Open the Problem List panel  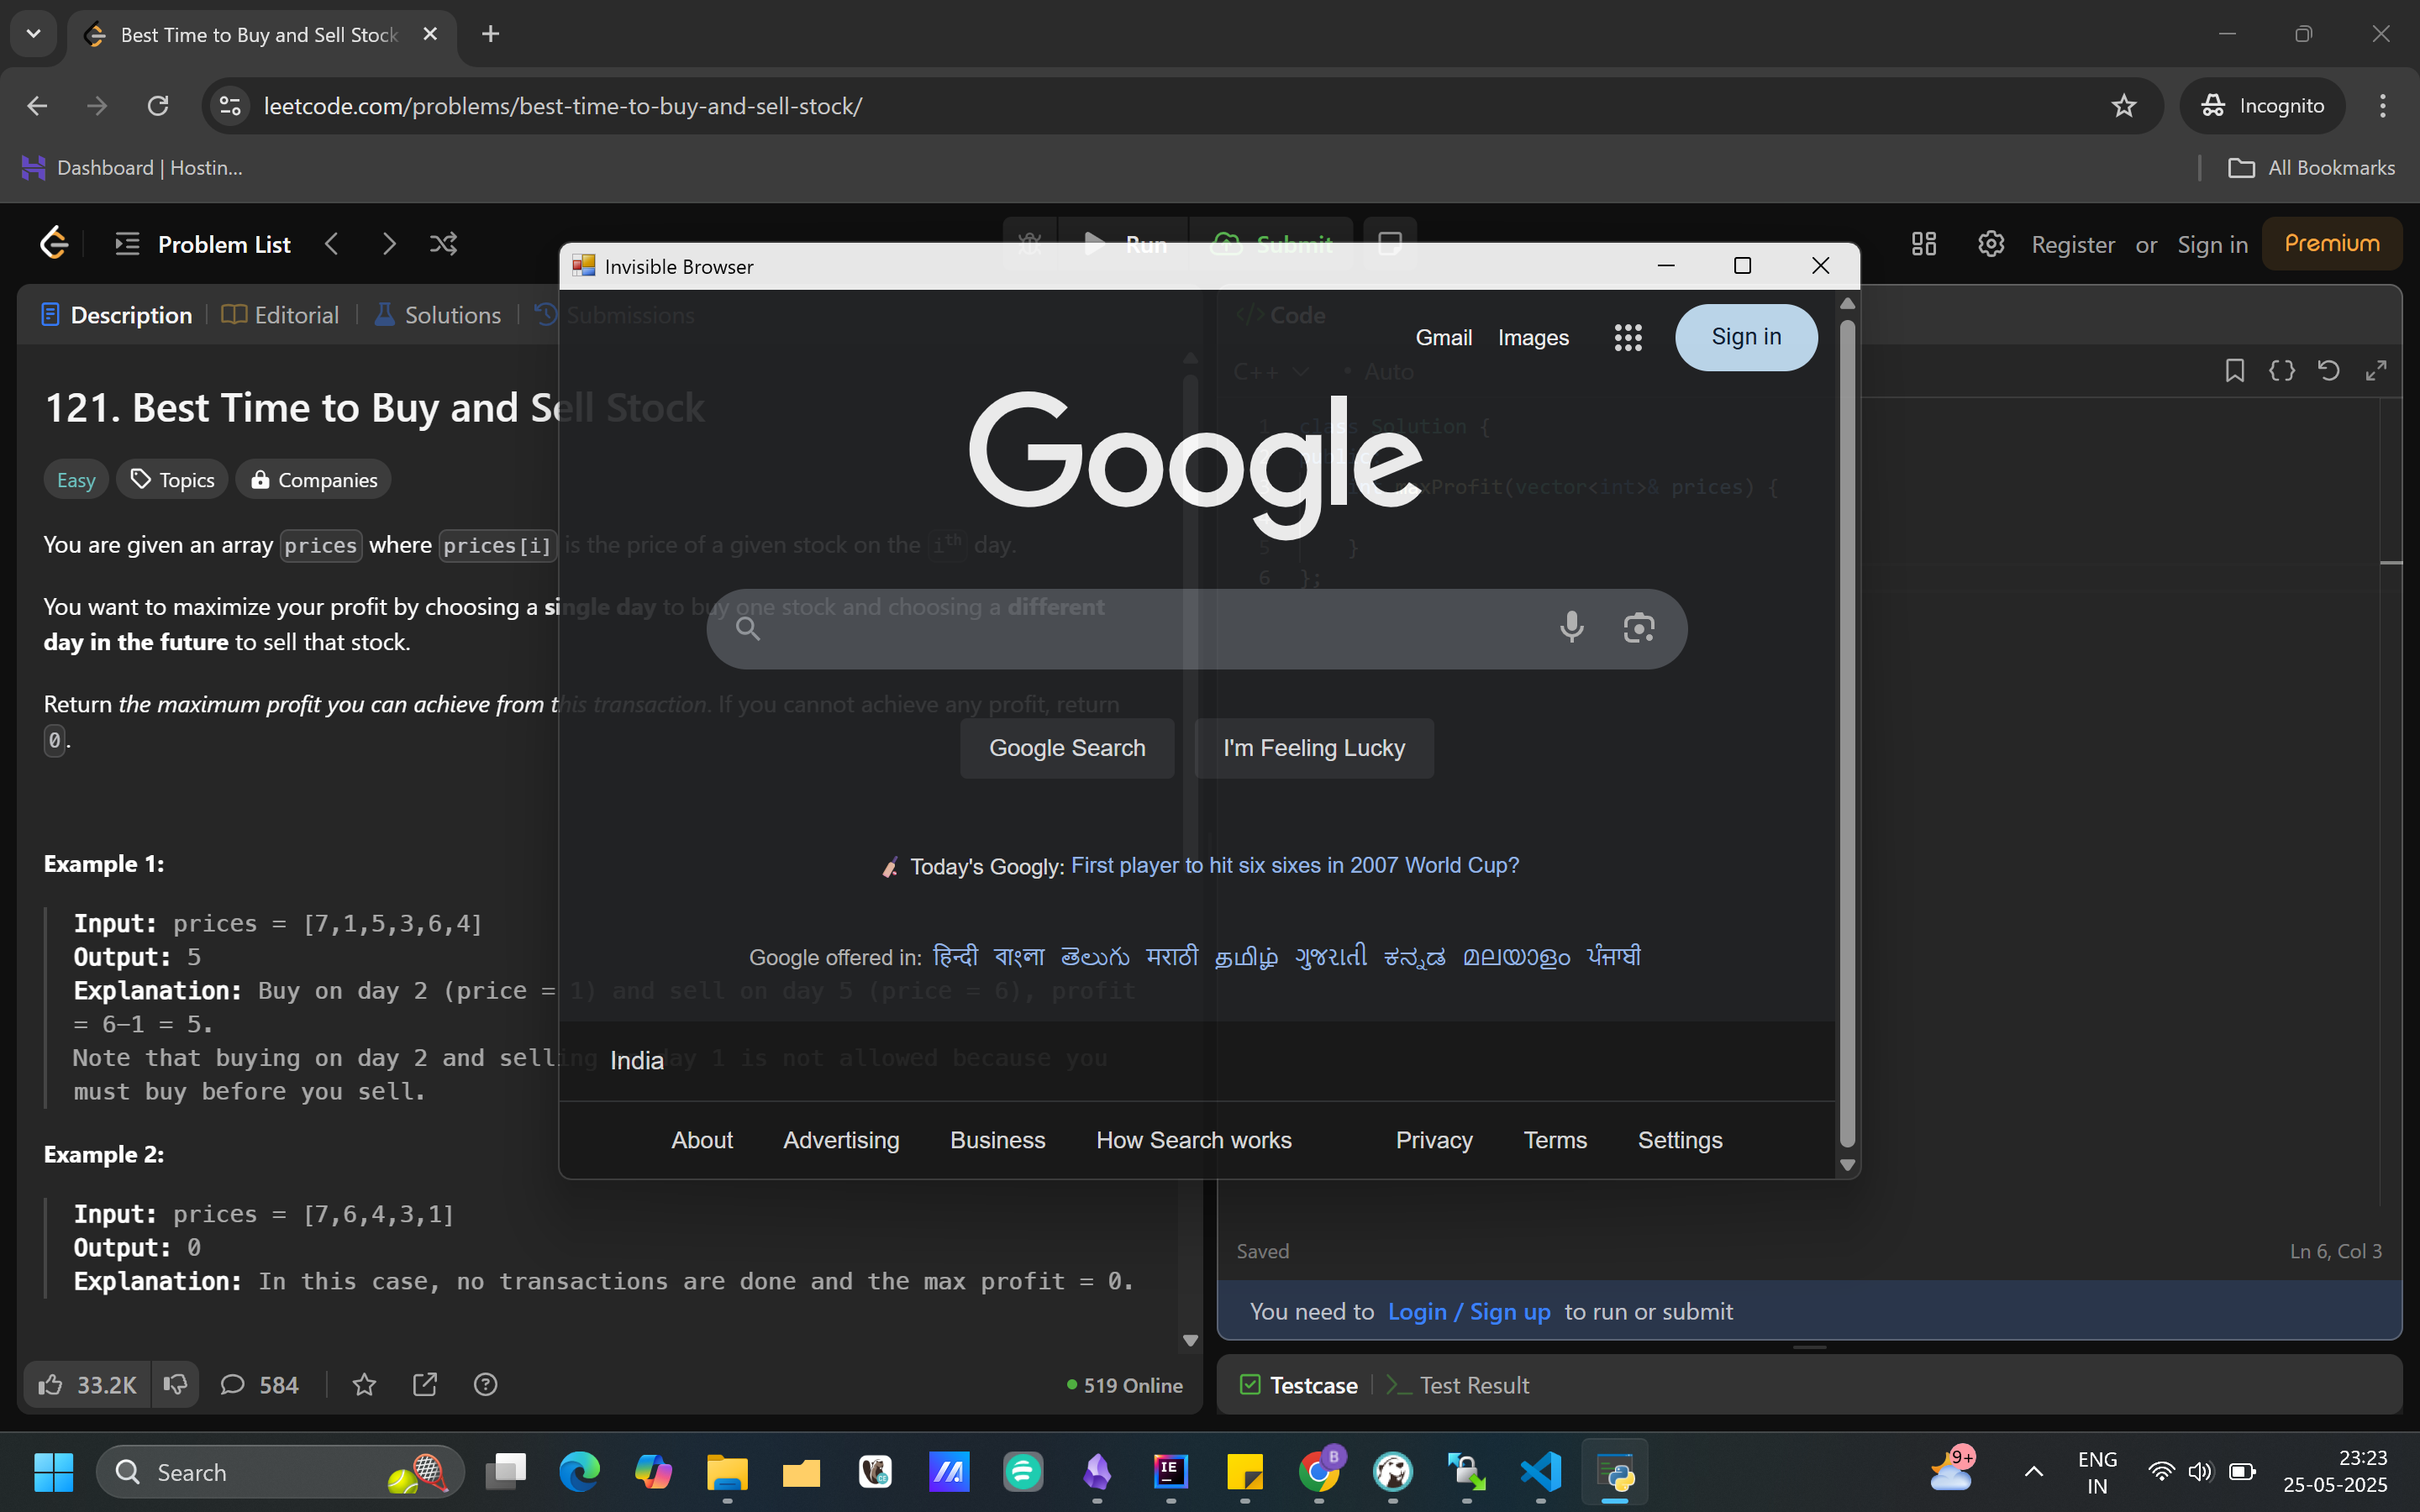click(x=203, y=244)
